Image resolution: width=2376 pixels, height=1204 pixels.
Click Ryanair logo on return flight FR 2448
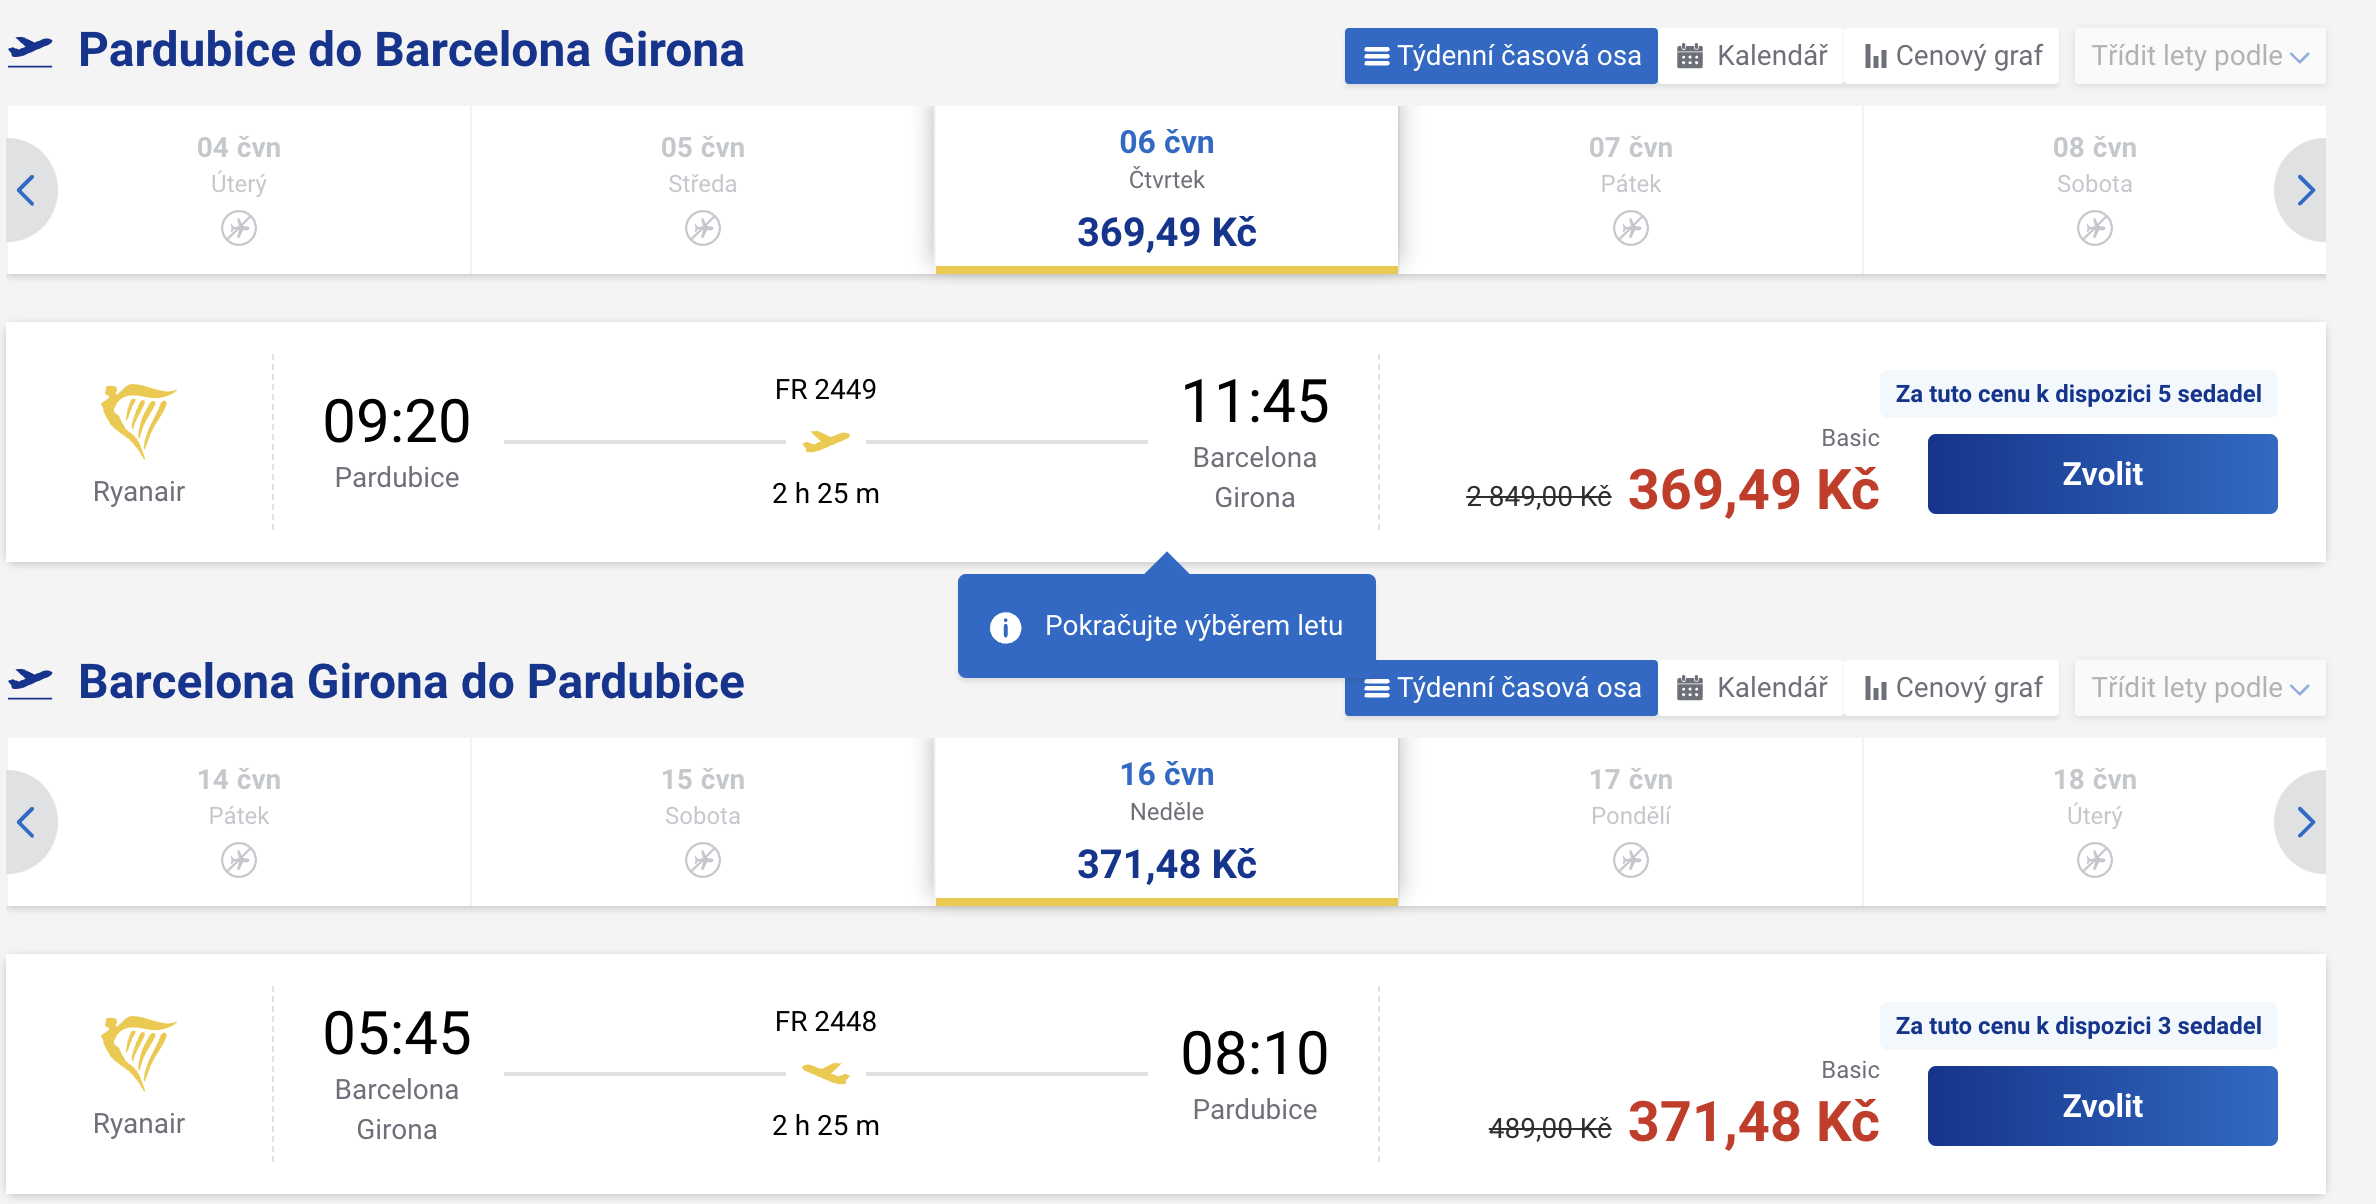139,1052
